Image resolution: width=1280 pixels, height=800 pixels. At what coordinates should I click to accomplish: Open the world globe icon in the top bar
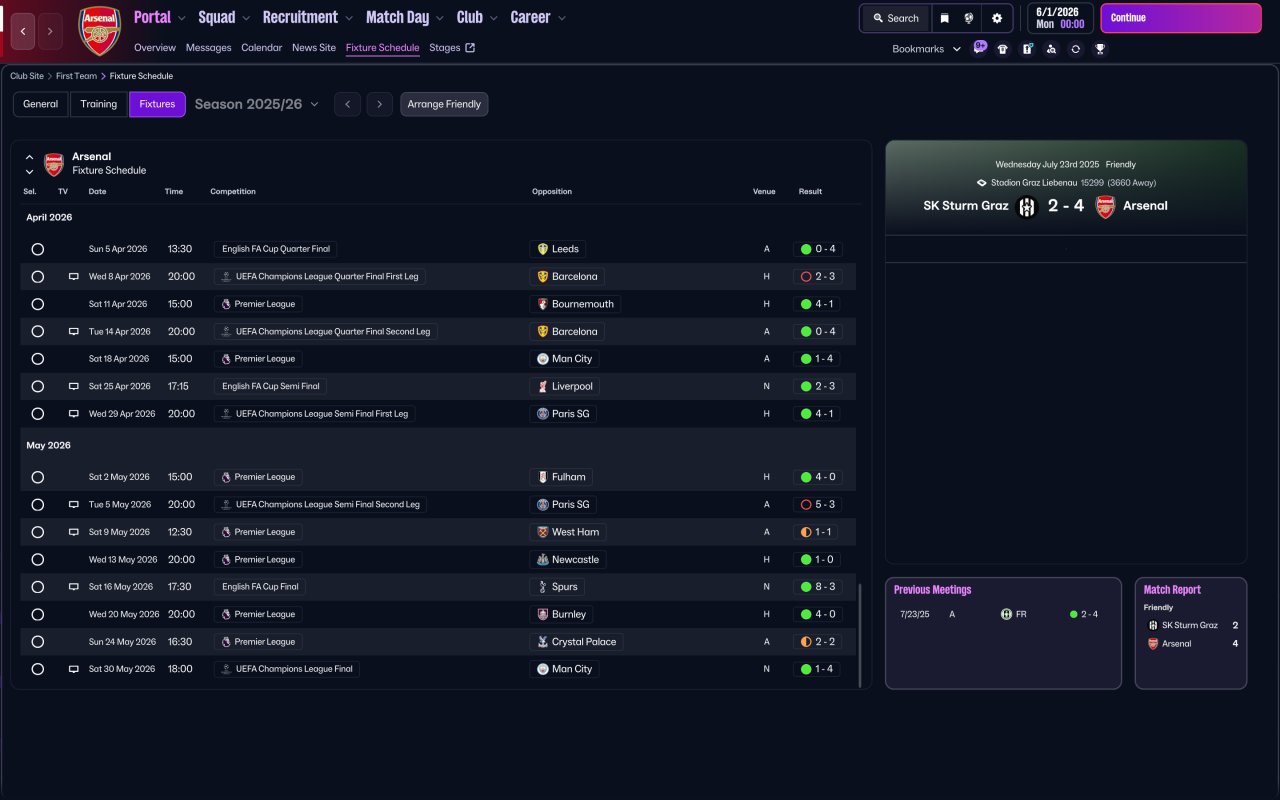tap(969, 18)
